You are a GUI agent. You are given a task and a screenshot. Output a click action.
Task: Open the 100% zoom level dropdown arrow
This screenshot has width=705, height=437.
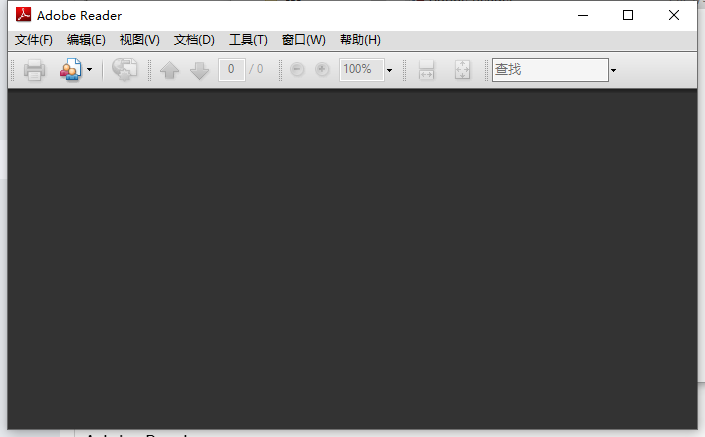coord(389,70)
